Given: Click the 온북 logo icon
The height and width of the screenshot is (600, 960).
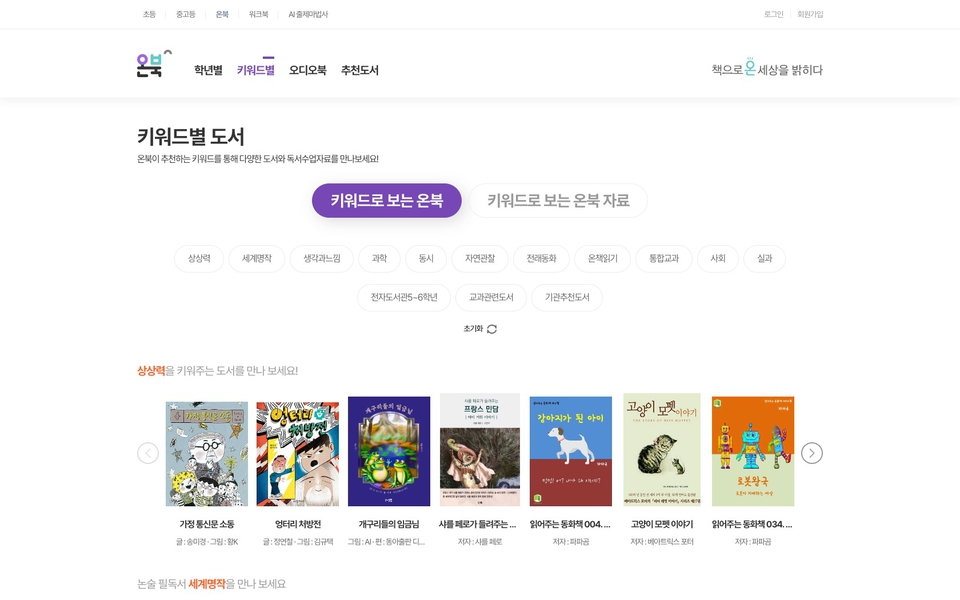Looking at the screenshot, I should point(153,65).
